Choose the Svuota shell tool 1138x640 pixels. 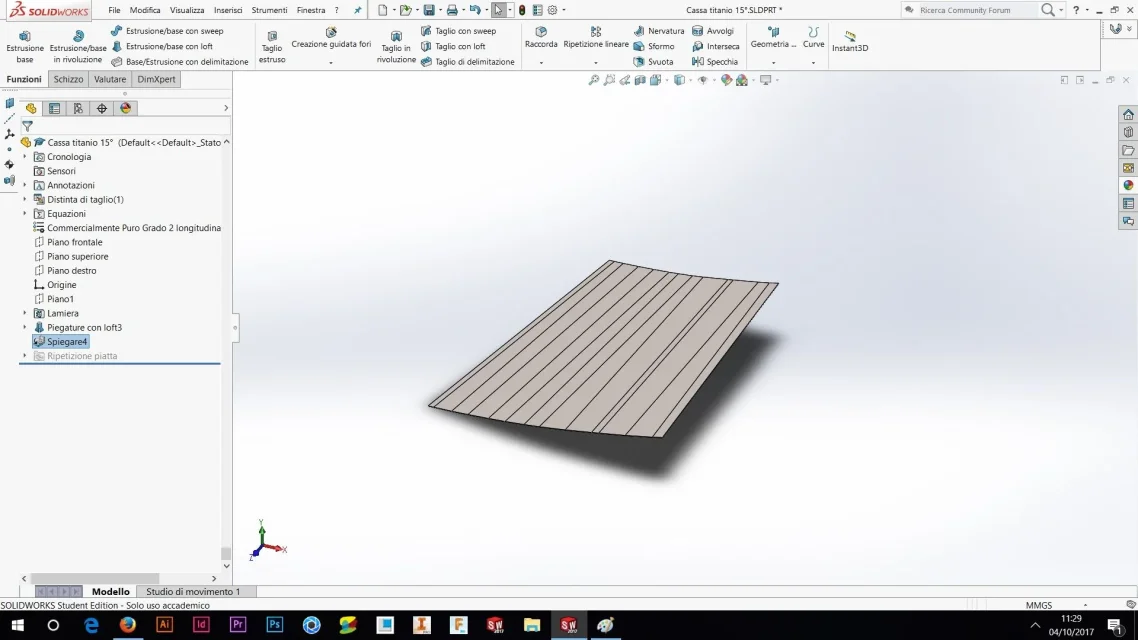coord(653,62)
